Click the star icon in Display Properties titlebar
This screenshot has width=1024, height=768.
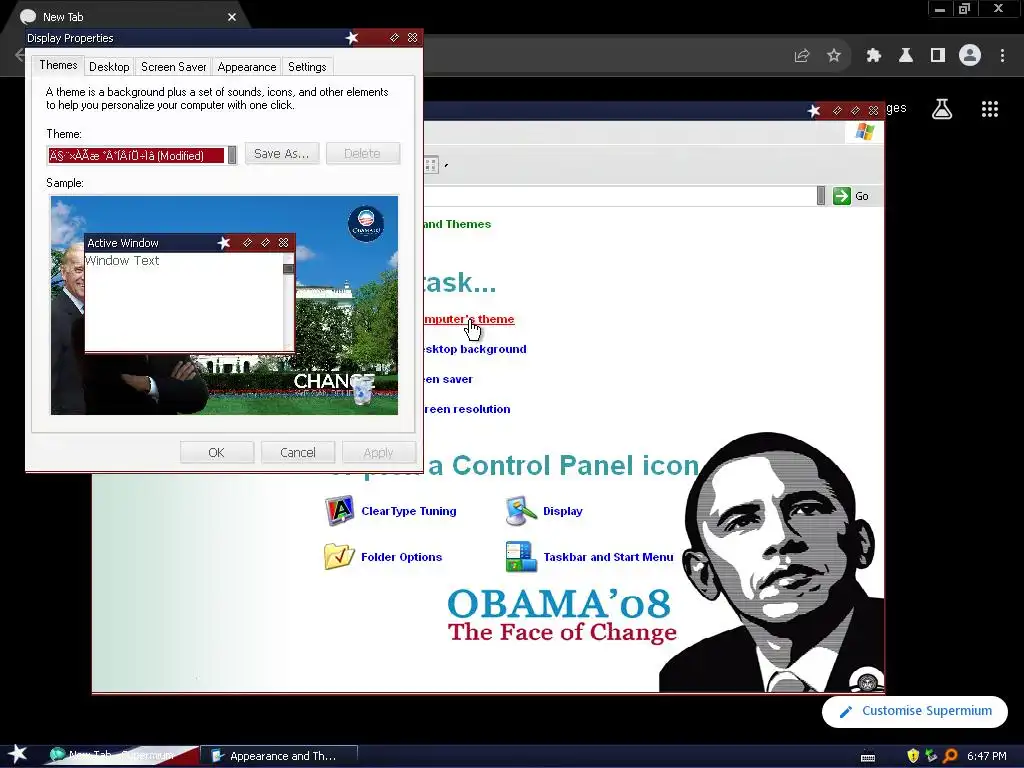[352, 38]
